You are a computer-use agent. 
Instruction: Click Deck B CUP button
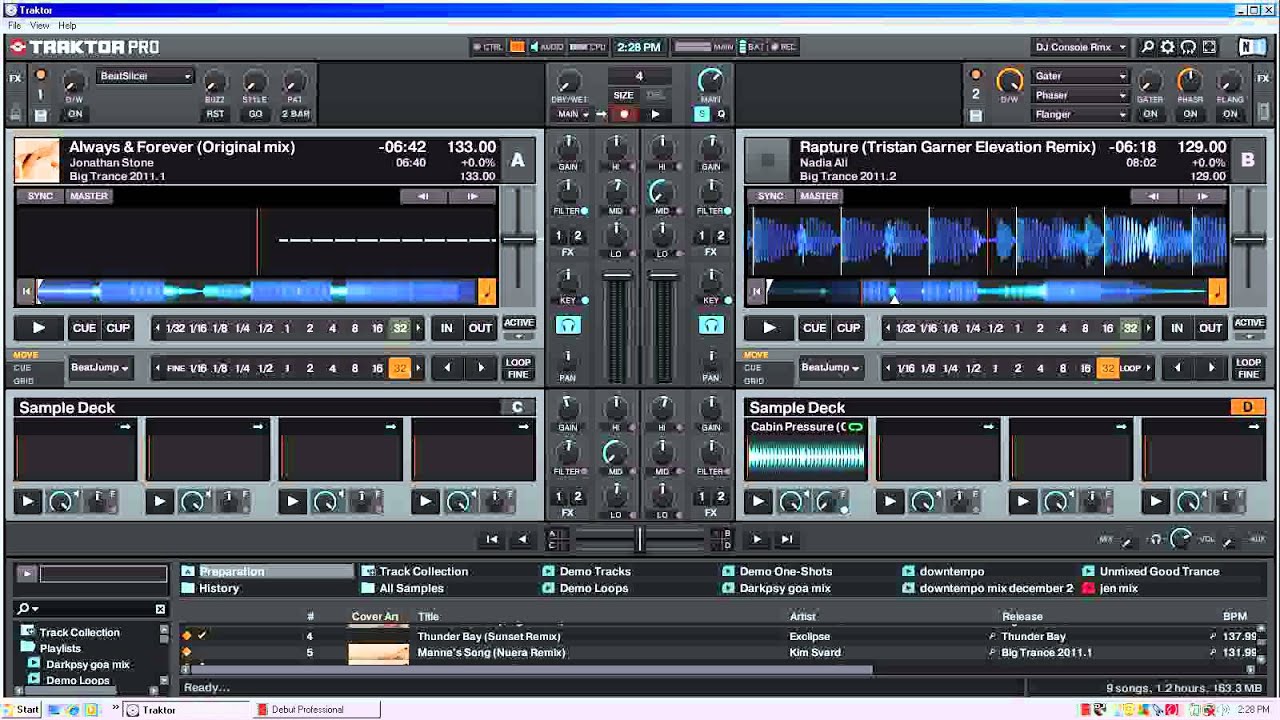tap(848, 328)
